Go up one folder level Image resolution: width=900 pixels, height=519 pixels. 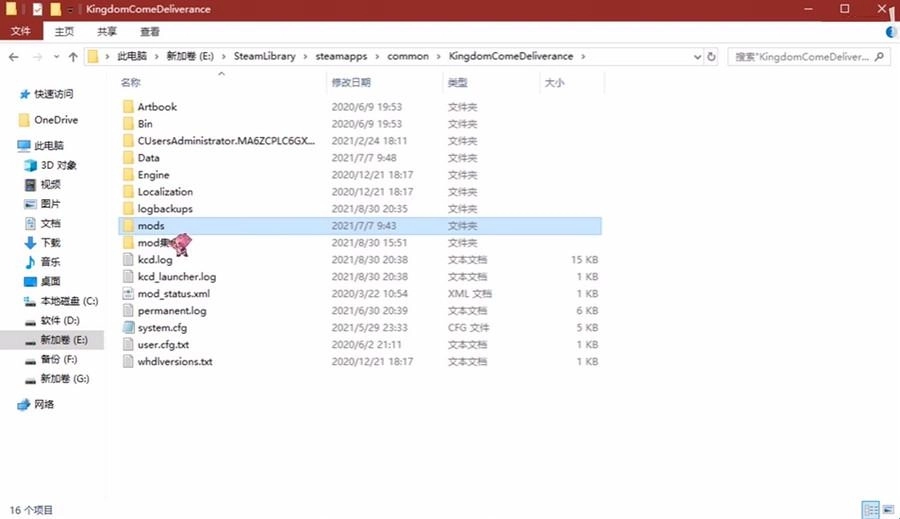71,57
